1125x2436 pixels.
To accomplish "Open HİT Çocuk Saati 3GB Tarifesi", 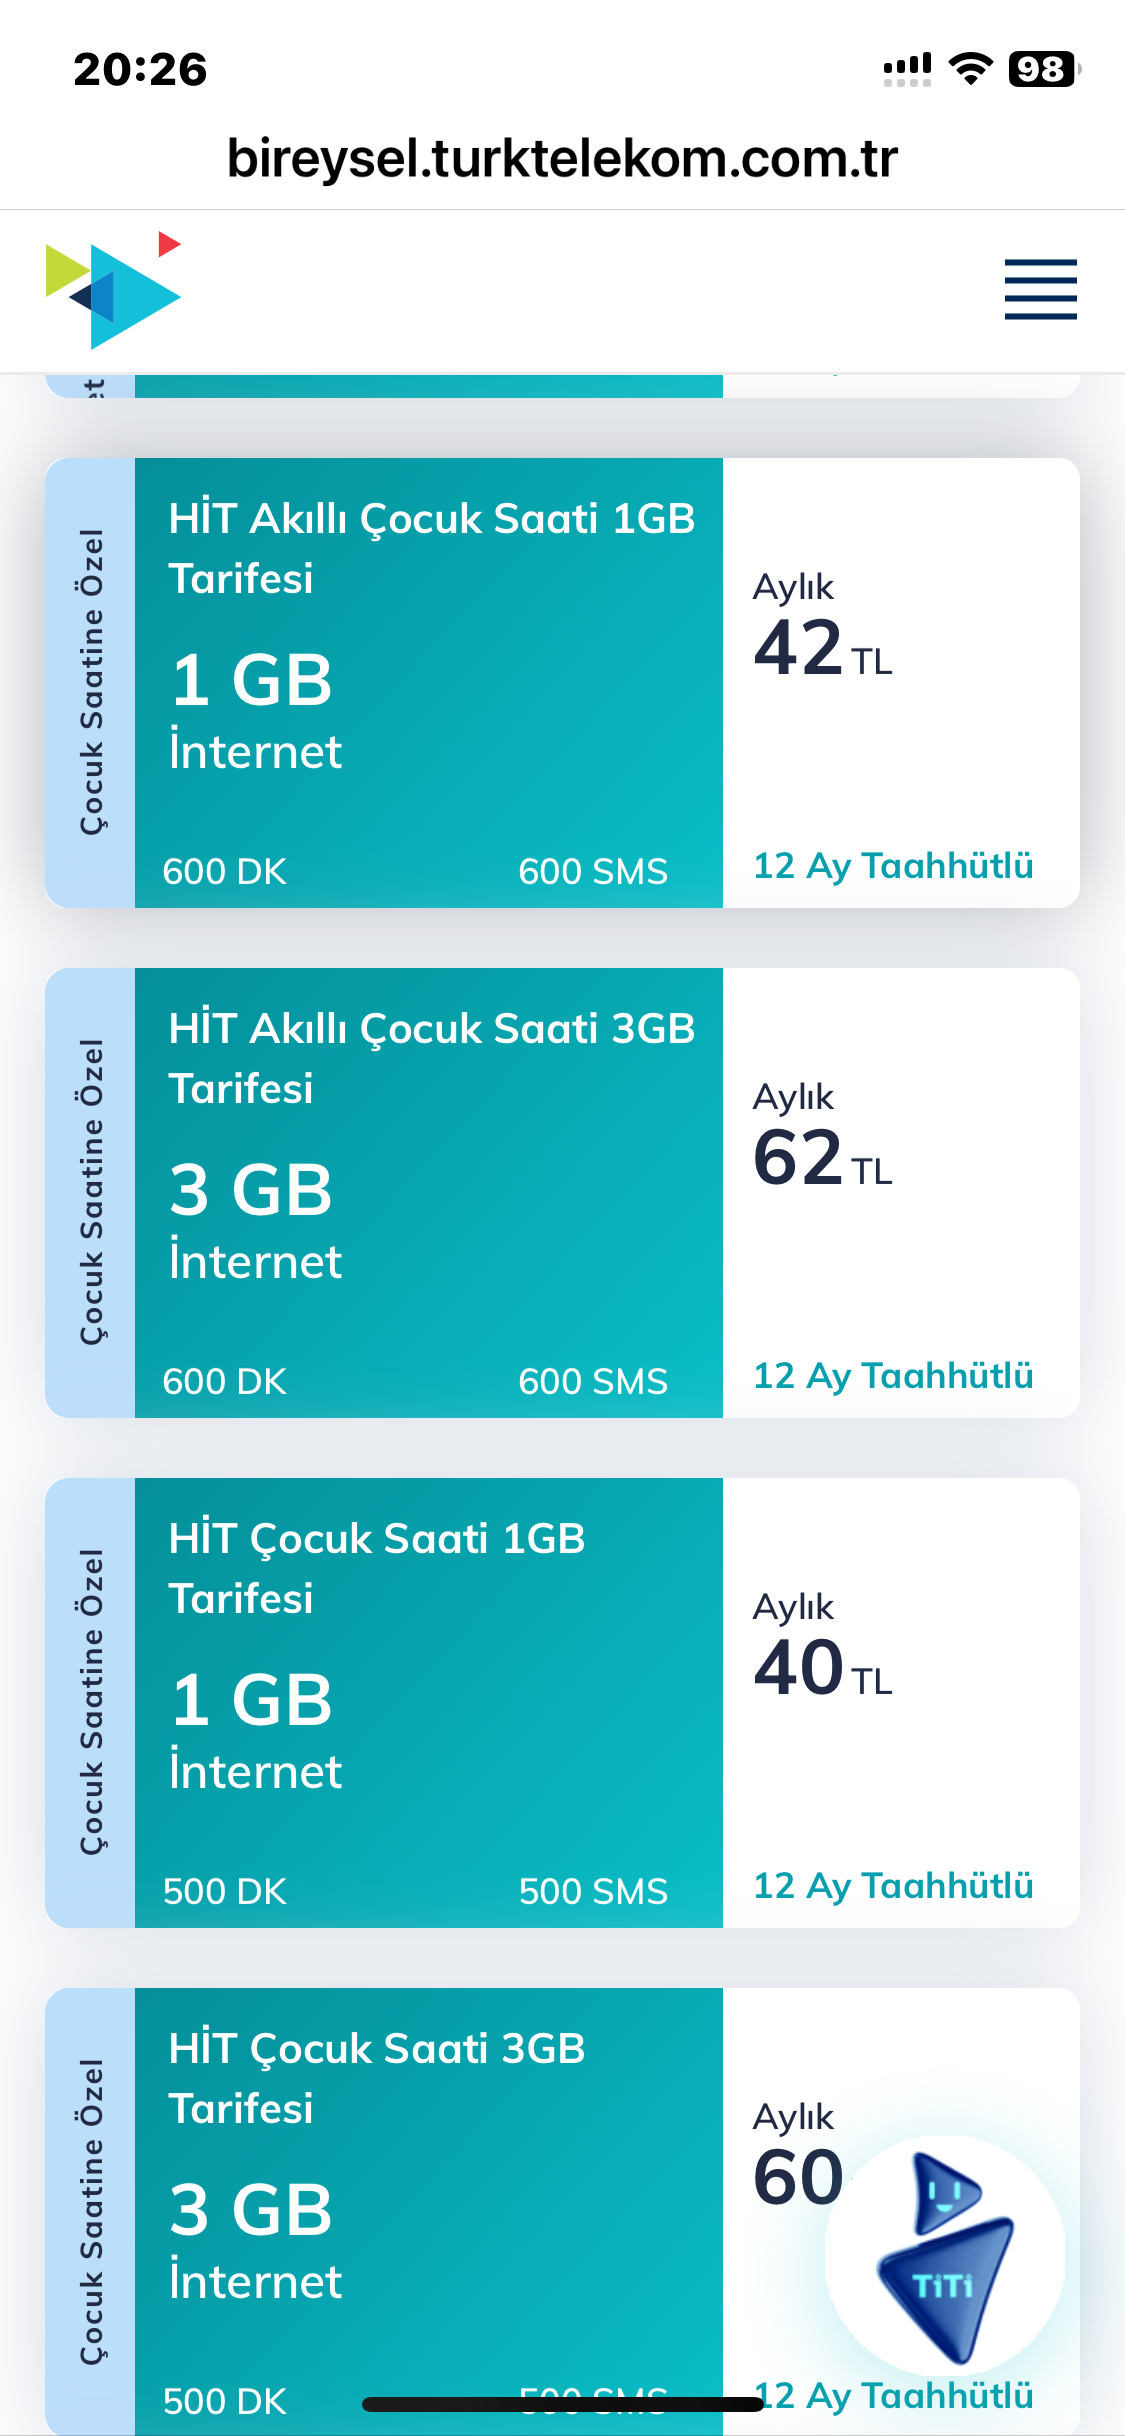I will pos(377,2078).
